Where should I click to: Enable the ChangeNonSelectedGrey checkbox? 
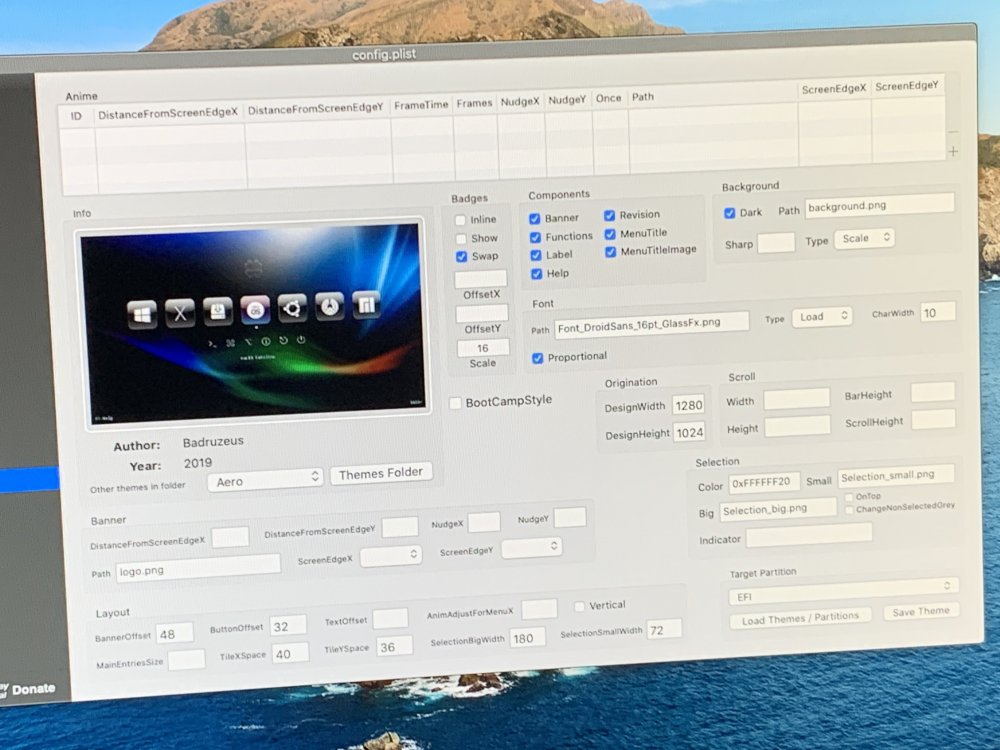(x=849, y=510)
